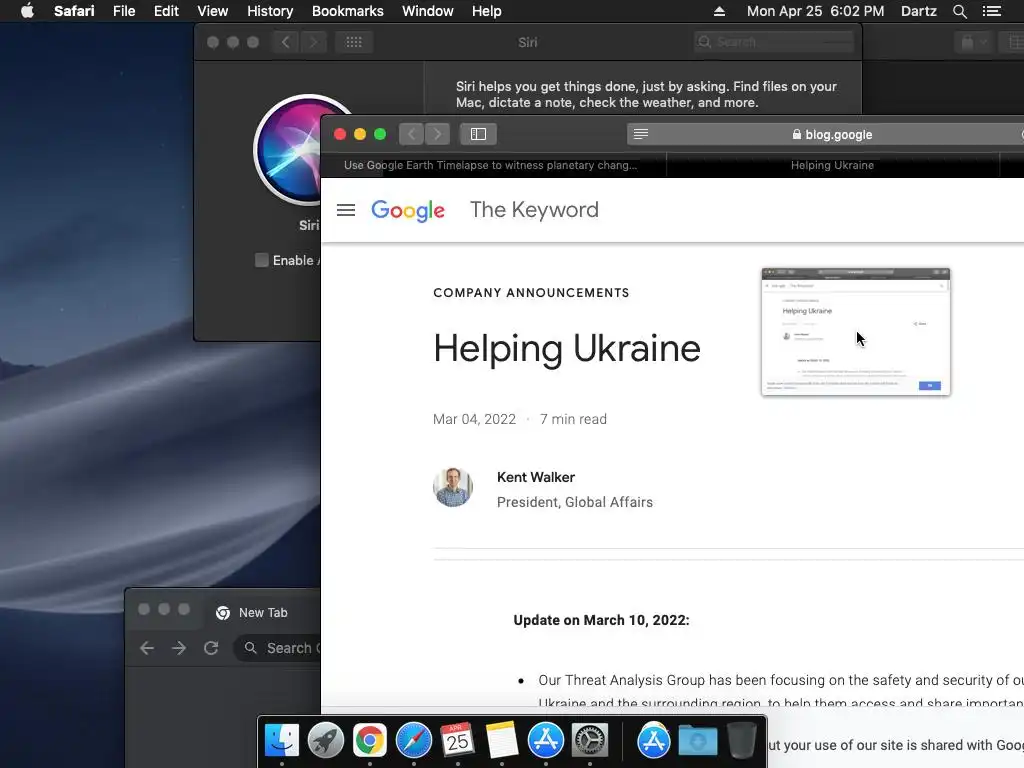Click the search field in Siri window
This screenshot has height=768, width=1024.
[774, 42]
